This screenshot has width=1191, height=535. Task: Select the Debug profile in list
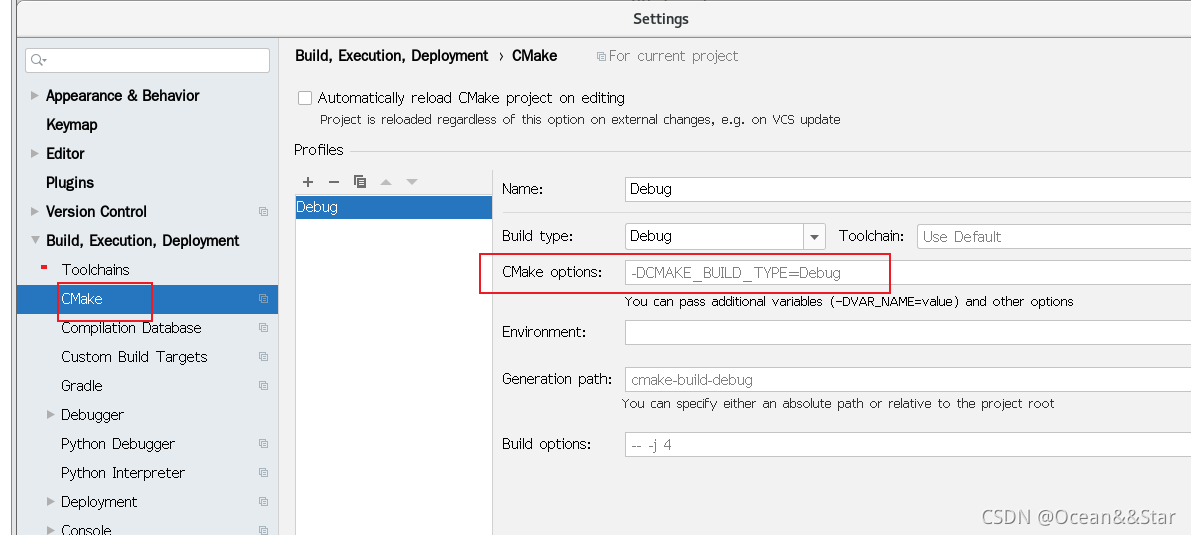pyautogui.click(x=393, y=207)
